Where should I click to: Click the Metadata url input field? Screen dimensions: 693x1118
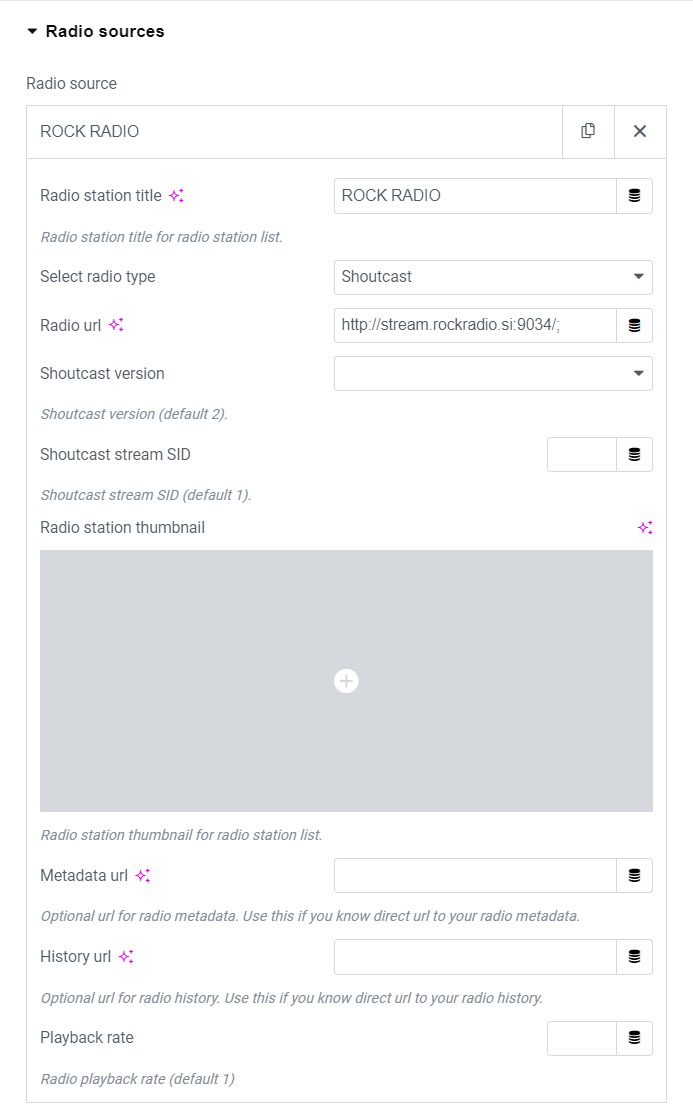coord(475,875)
